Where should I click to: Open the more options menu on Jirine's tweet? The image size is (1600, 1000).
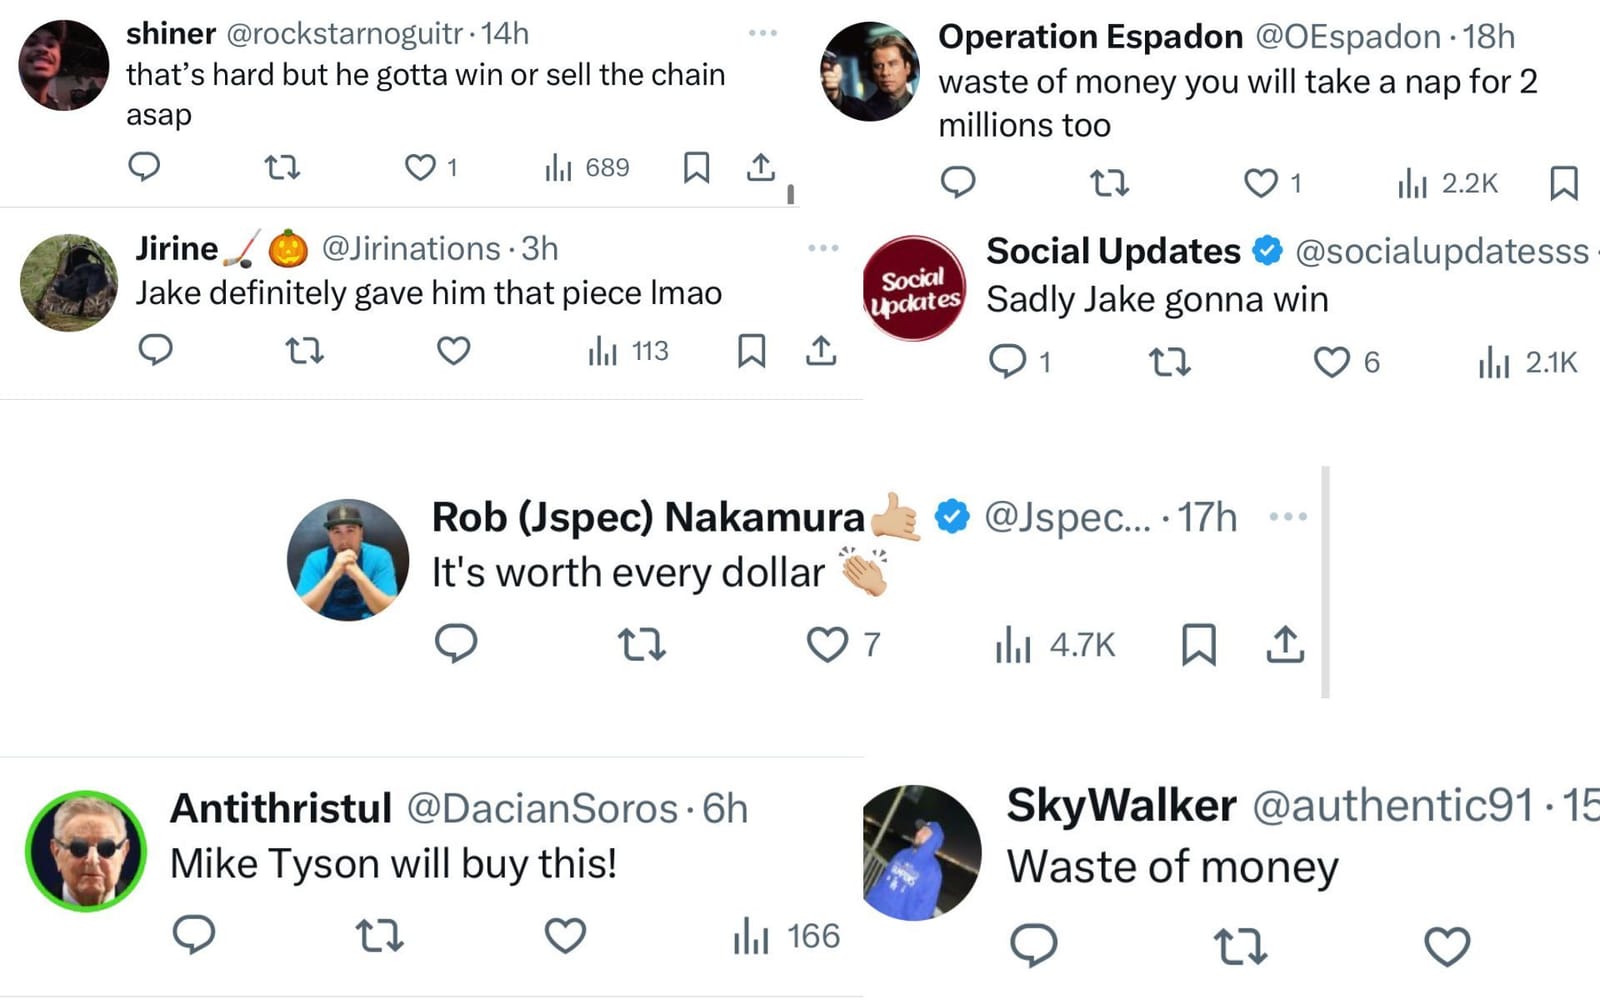pyautogui.click(x=824, y=247)
